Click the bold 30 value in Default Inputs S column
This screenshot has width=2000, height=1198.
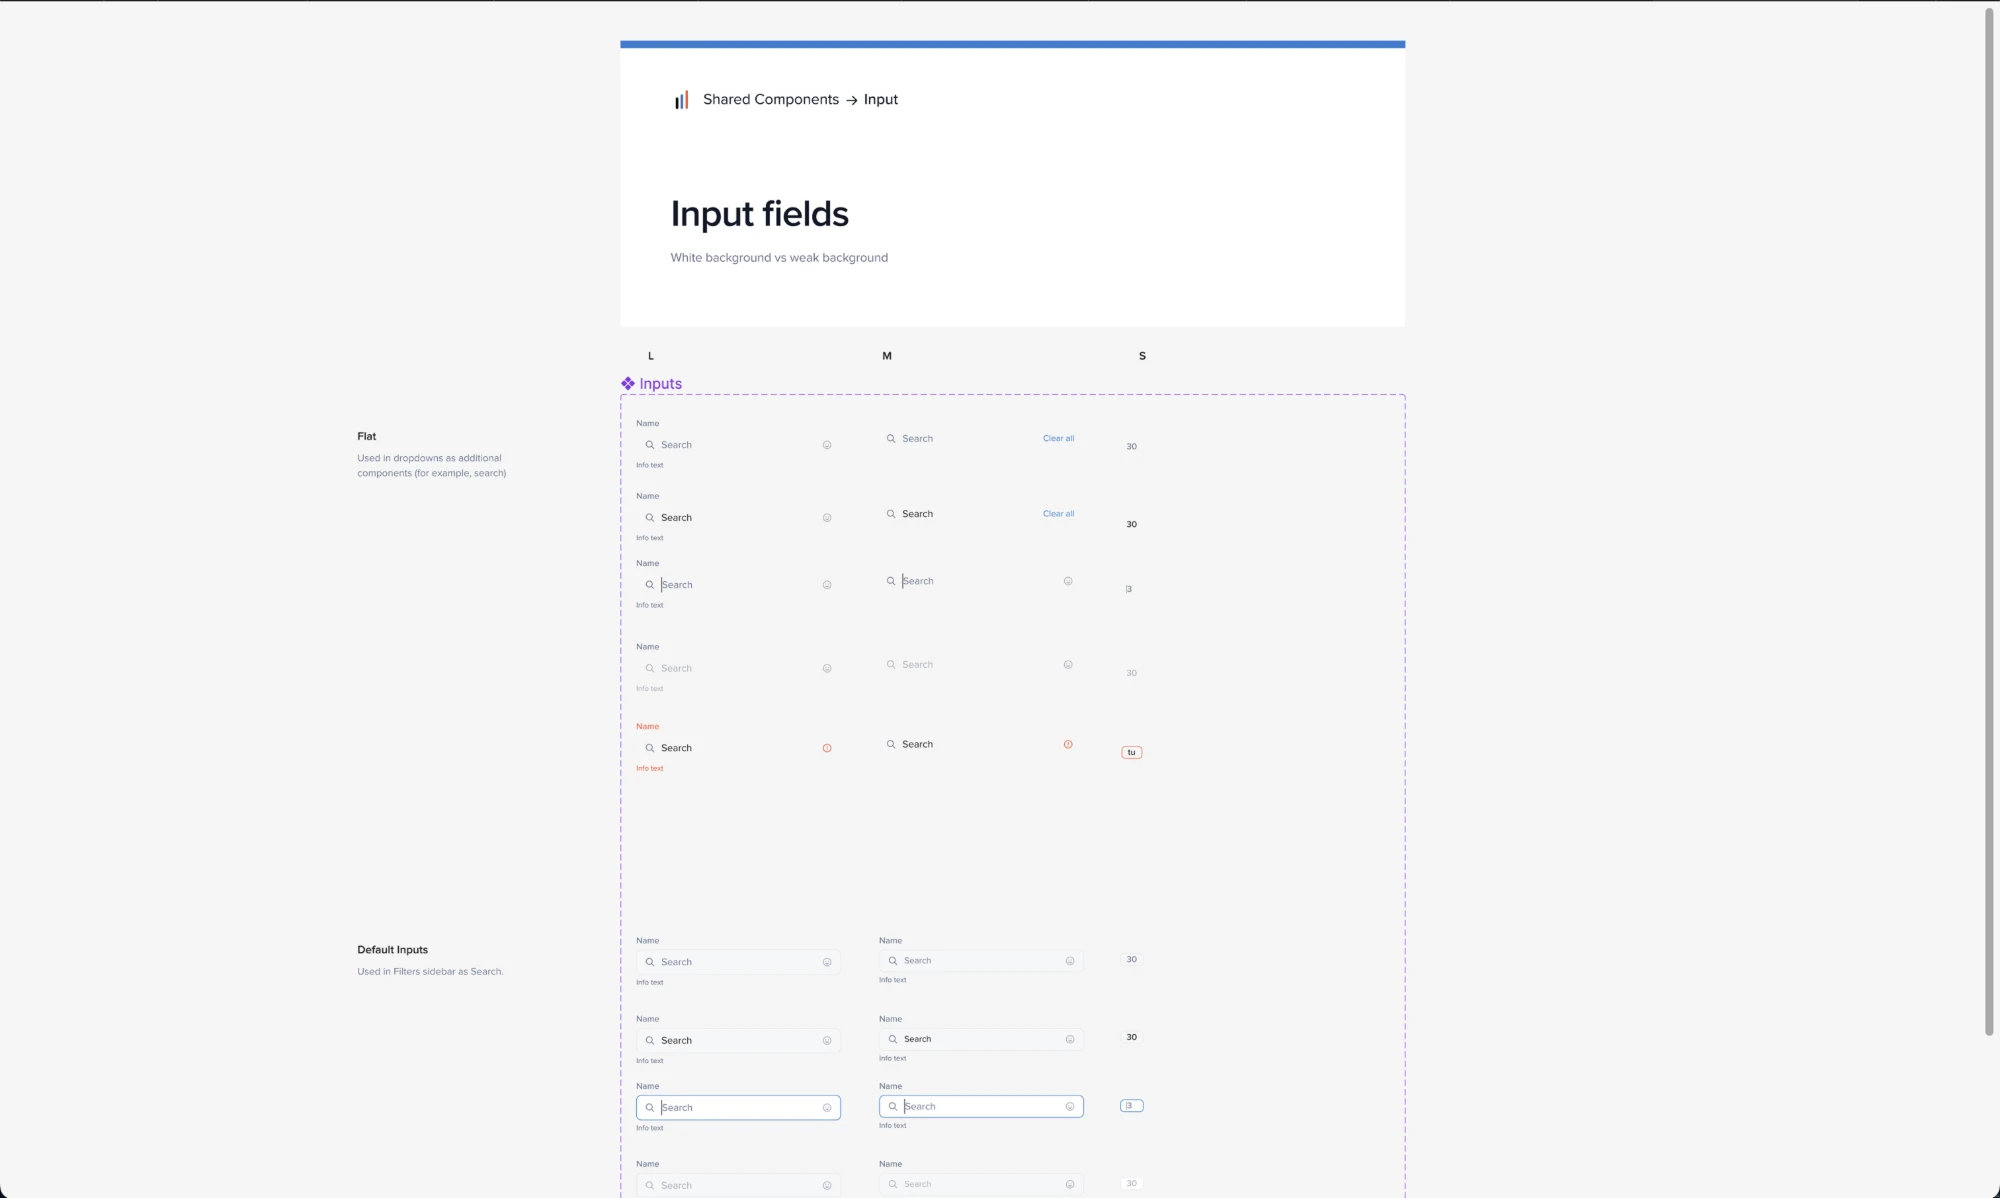(x=1132, y=1037)
